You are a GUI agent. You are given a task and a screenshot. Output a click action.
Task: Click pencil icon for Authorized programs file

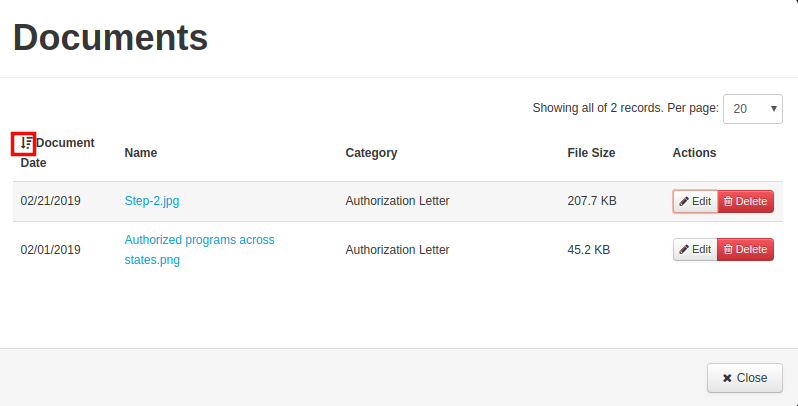[684, 249]
